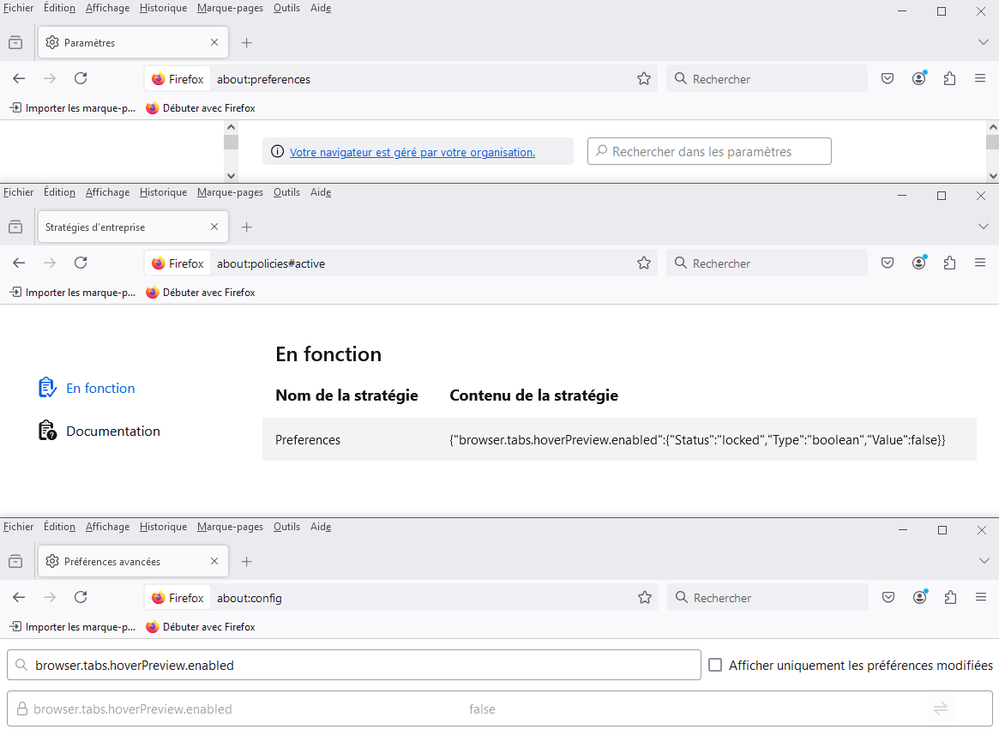Expand the tab list in the Stratégies d'entreprise window
Image resolution: width=999 pixels, height=749 pixels.
pyautogui.click(x=982, y=227)
